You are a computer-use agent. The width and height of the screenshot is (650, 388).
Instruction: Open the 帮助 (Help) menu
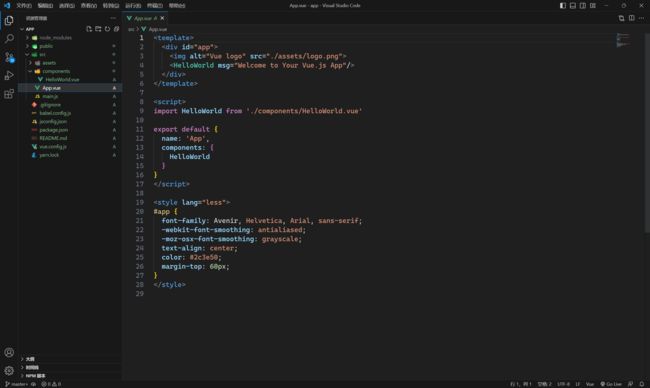pos(177,5)
